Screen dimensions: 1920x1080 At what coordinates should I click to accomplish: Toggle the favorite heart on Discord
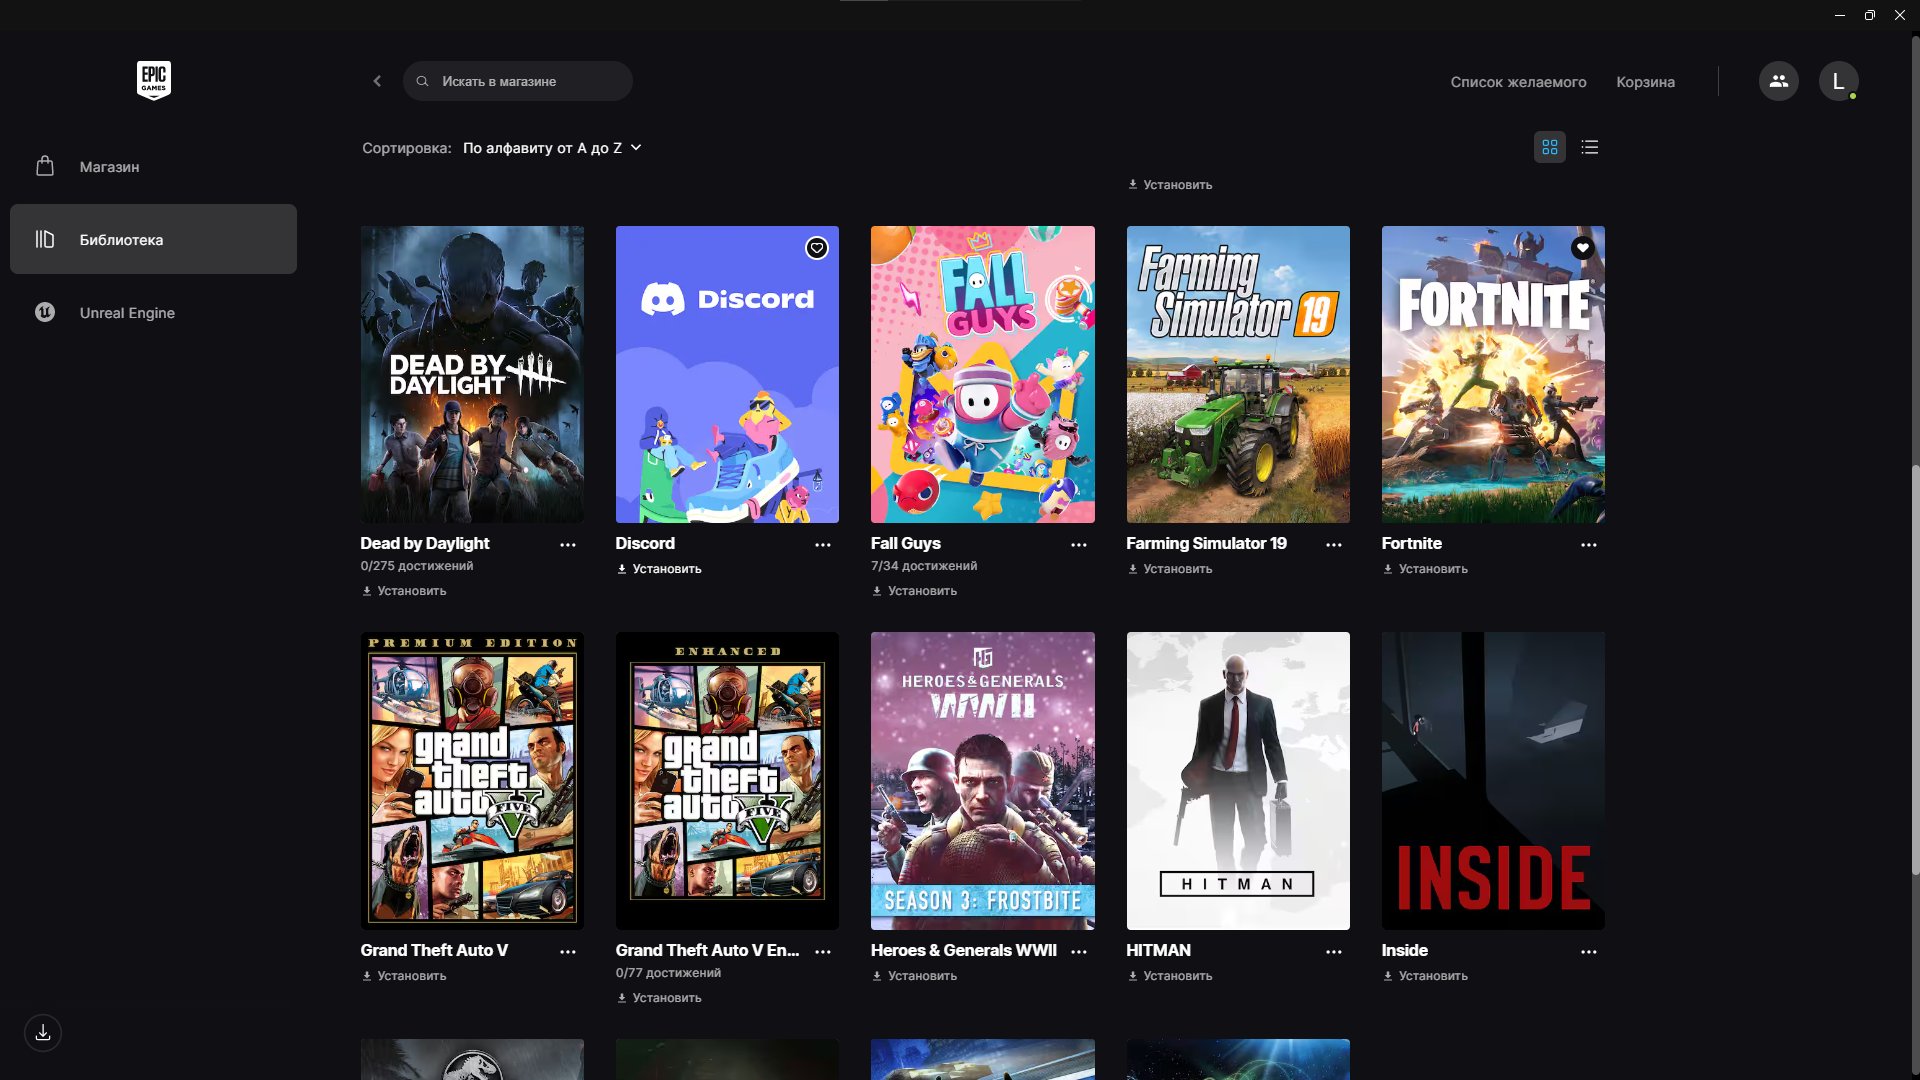point(817,248)
